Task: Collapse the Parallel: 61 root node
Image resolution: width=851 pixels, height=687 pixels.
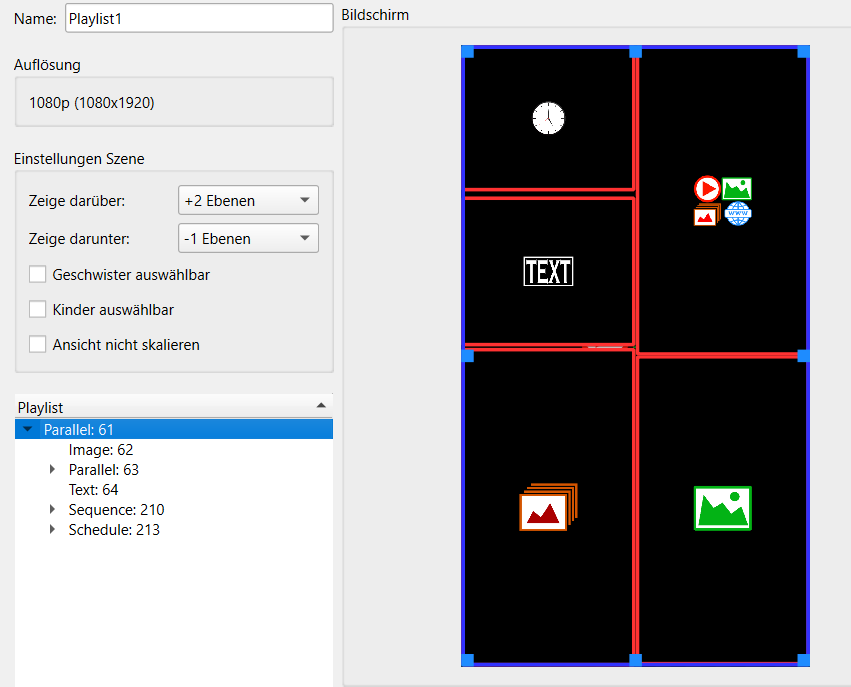Action: pos(28,430)
